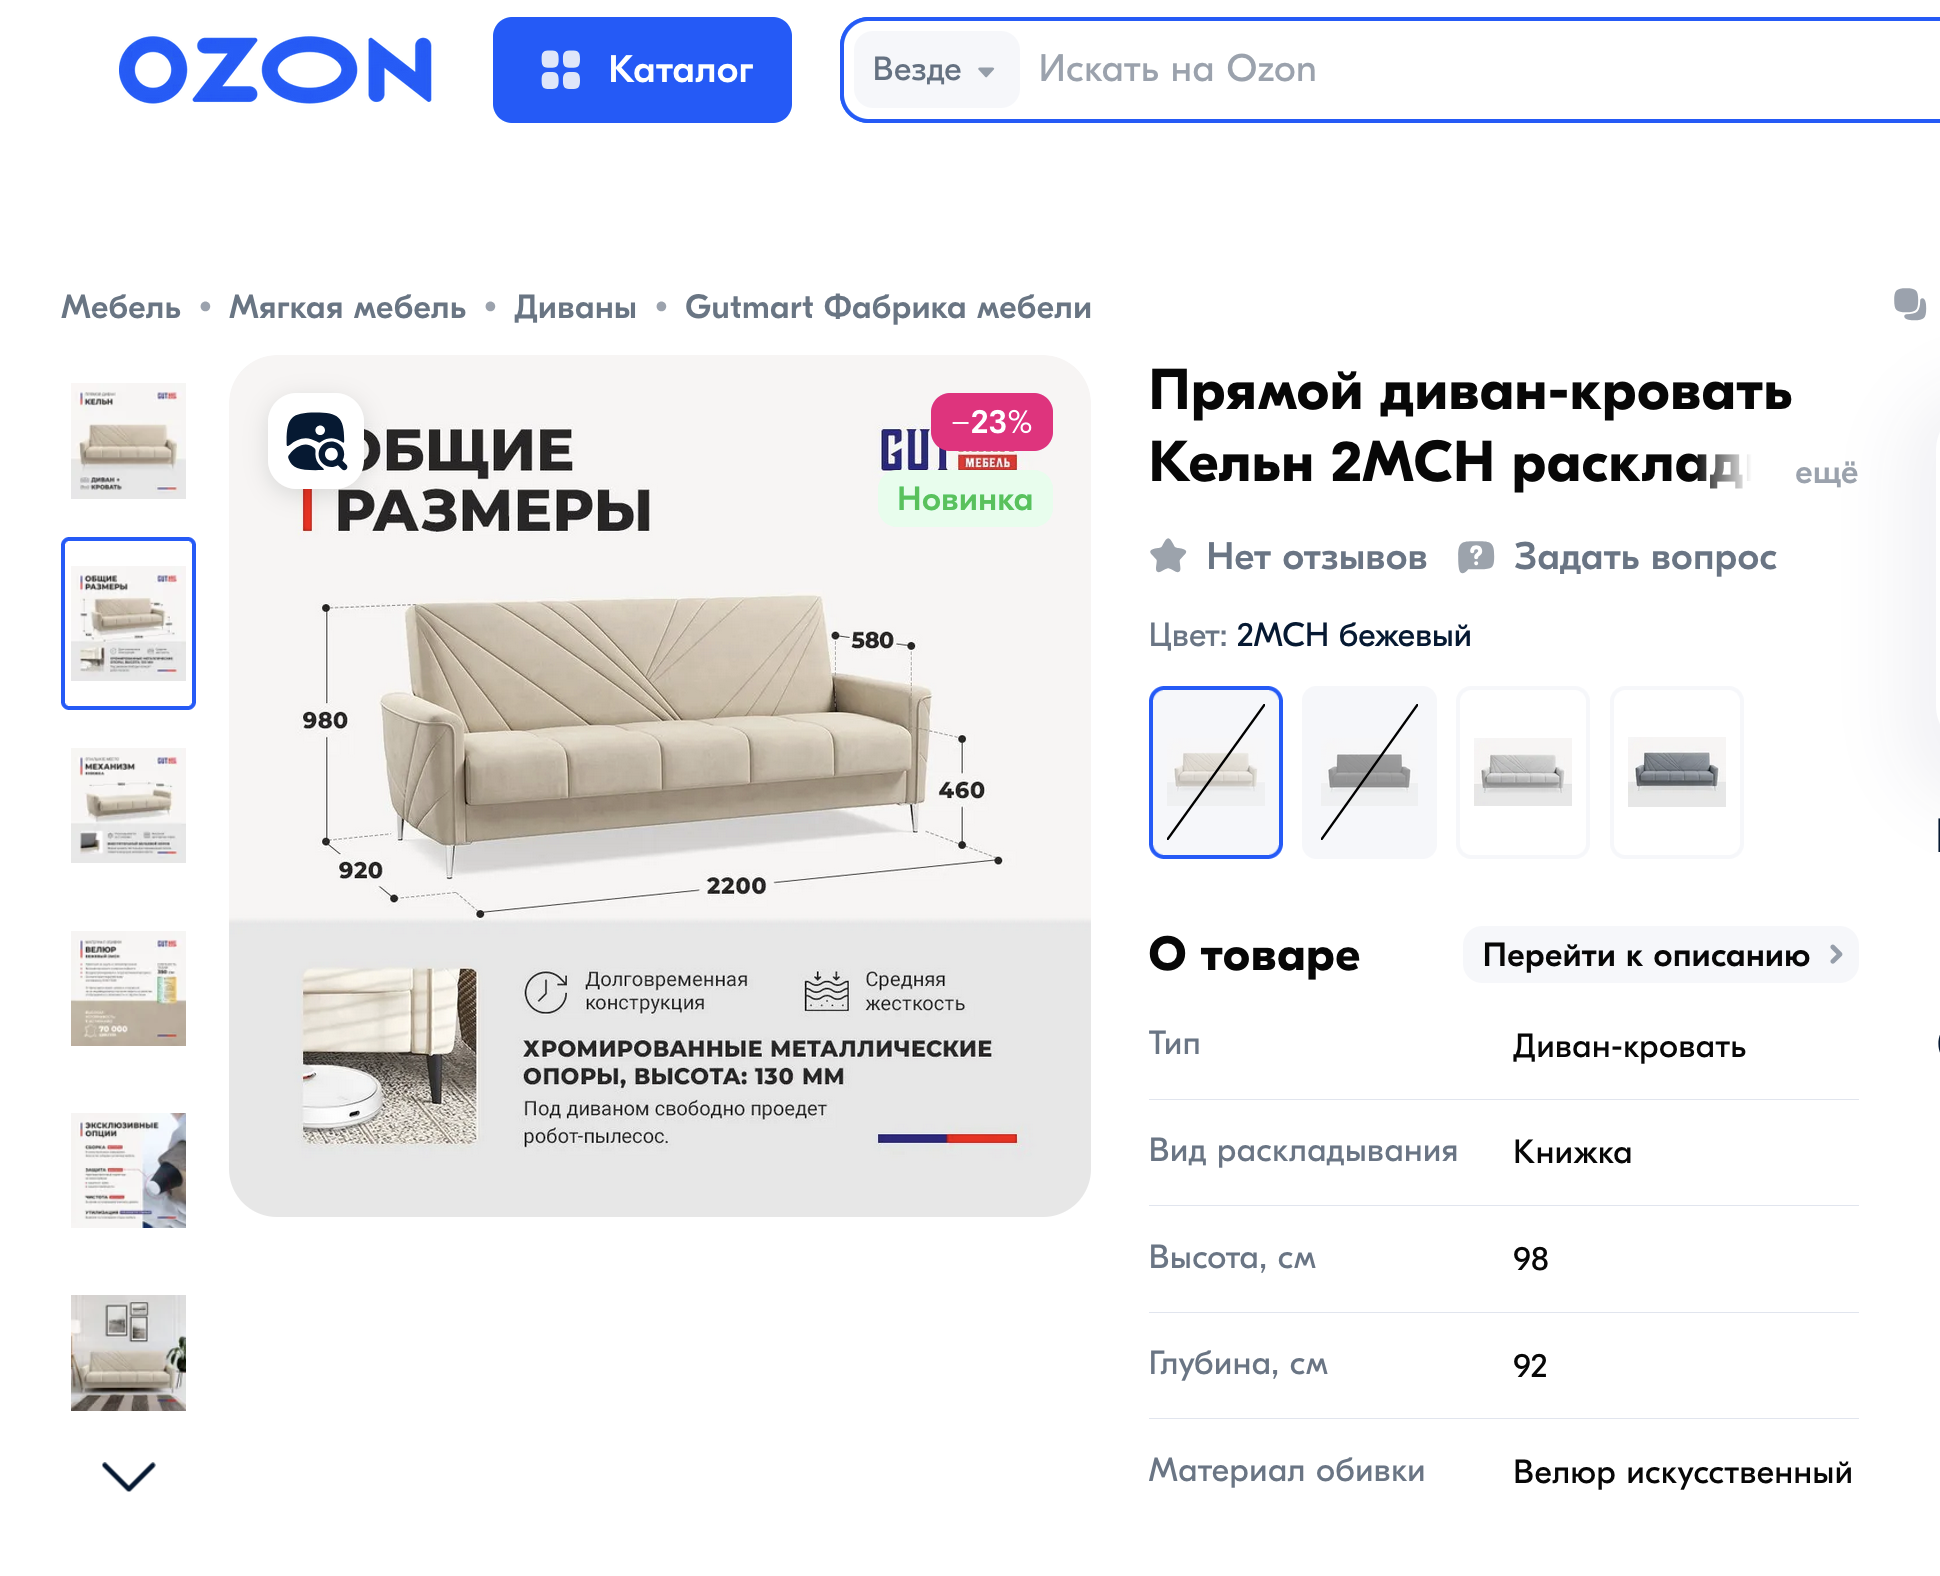Open visual search on product image
This screenshot has width=1940, height=1576.
tap(316, 441)
